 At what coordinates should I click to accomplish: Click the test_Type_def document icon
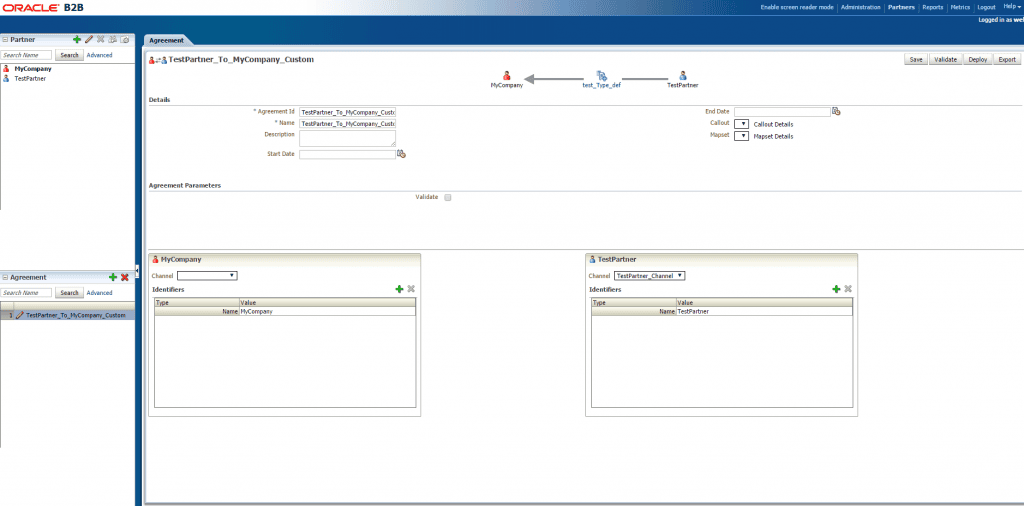601,76
